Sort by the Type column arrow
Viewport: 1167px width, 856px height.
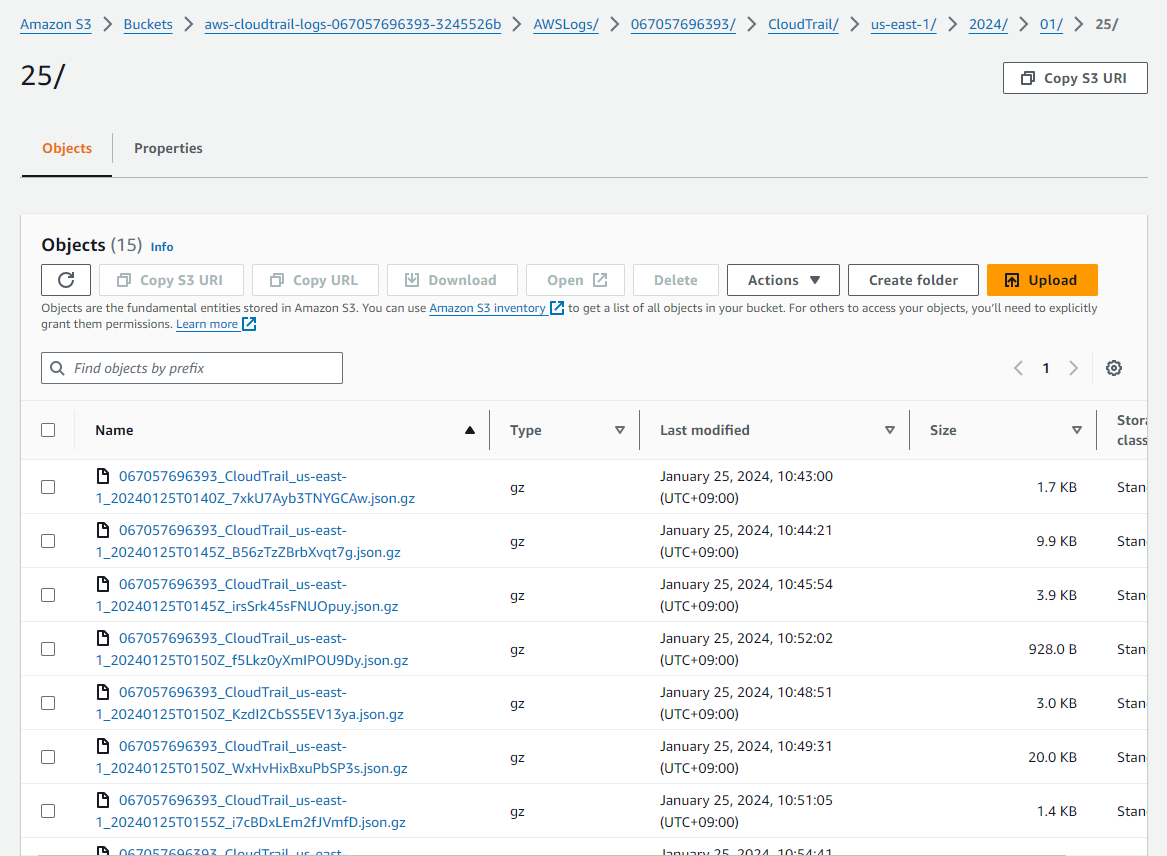(x=619, y=430)
